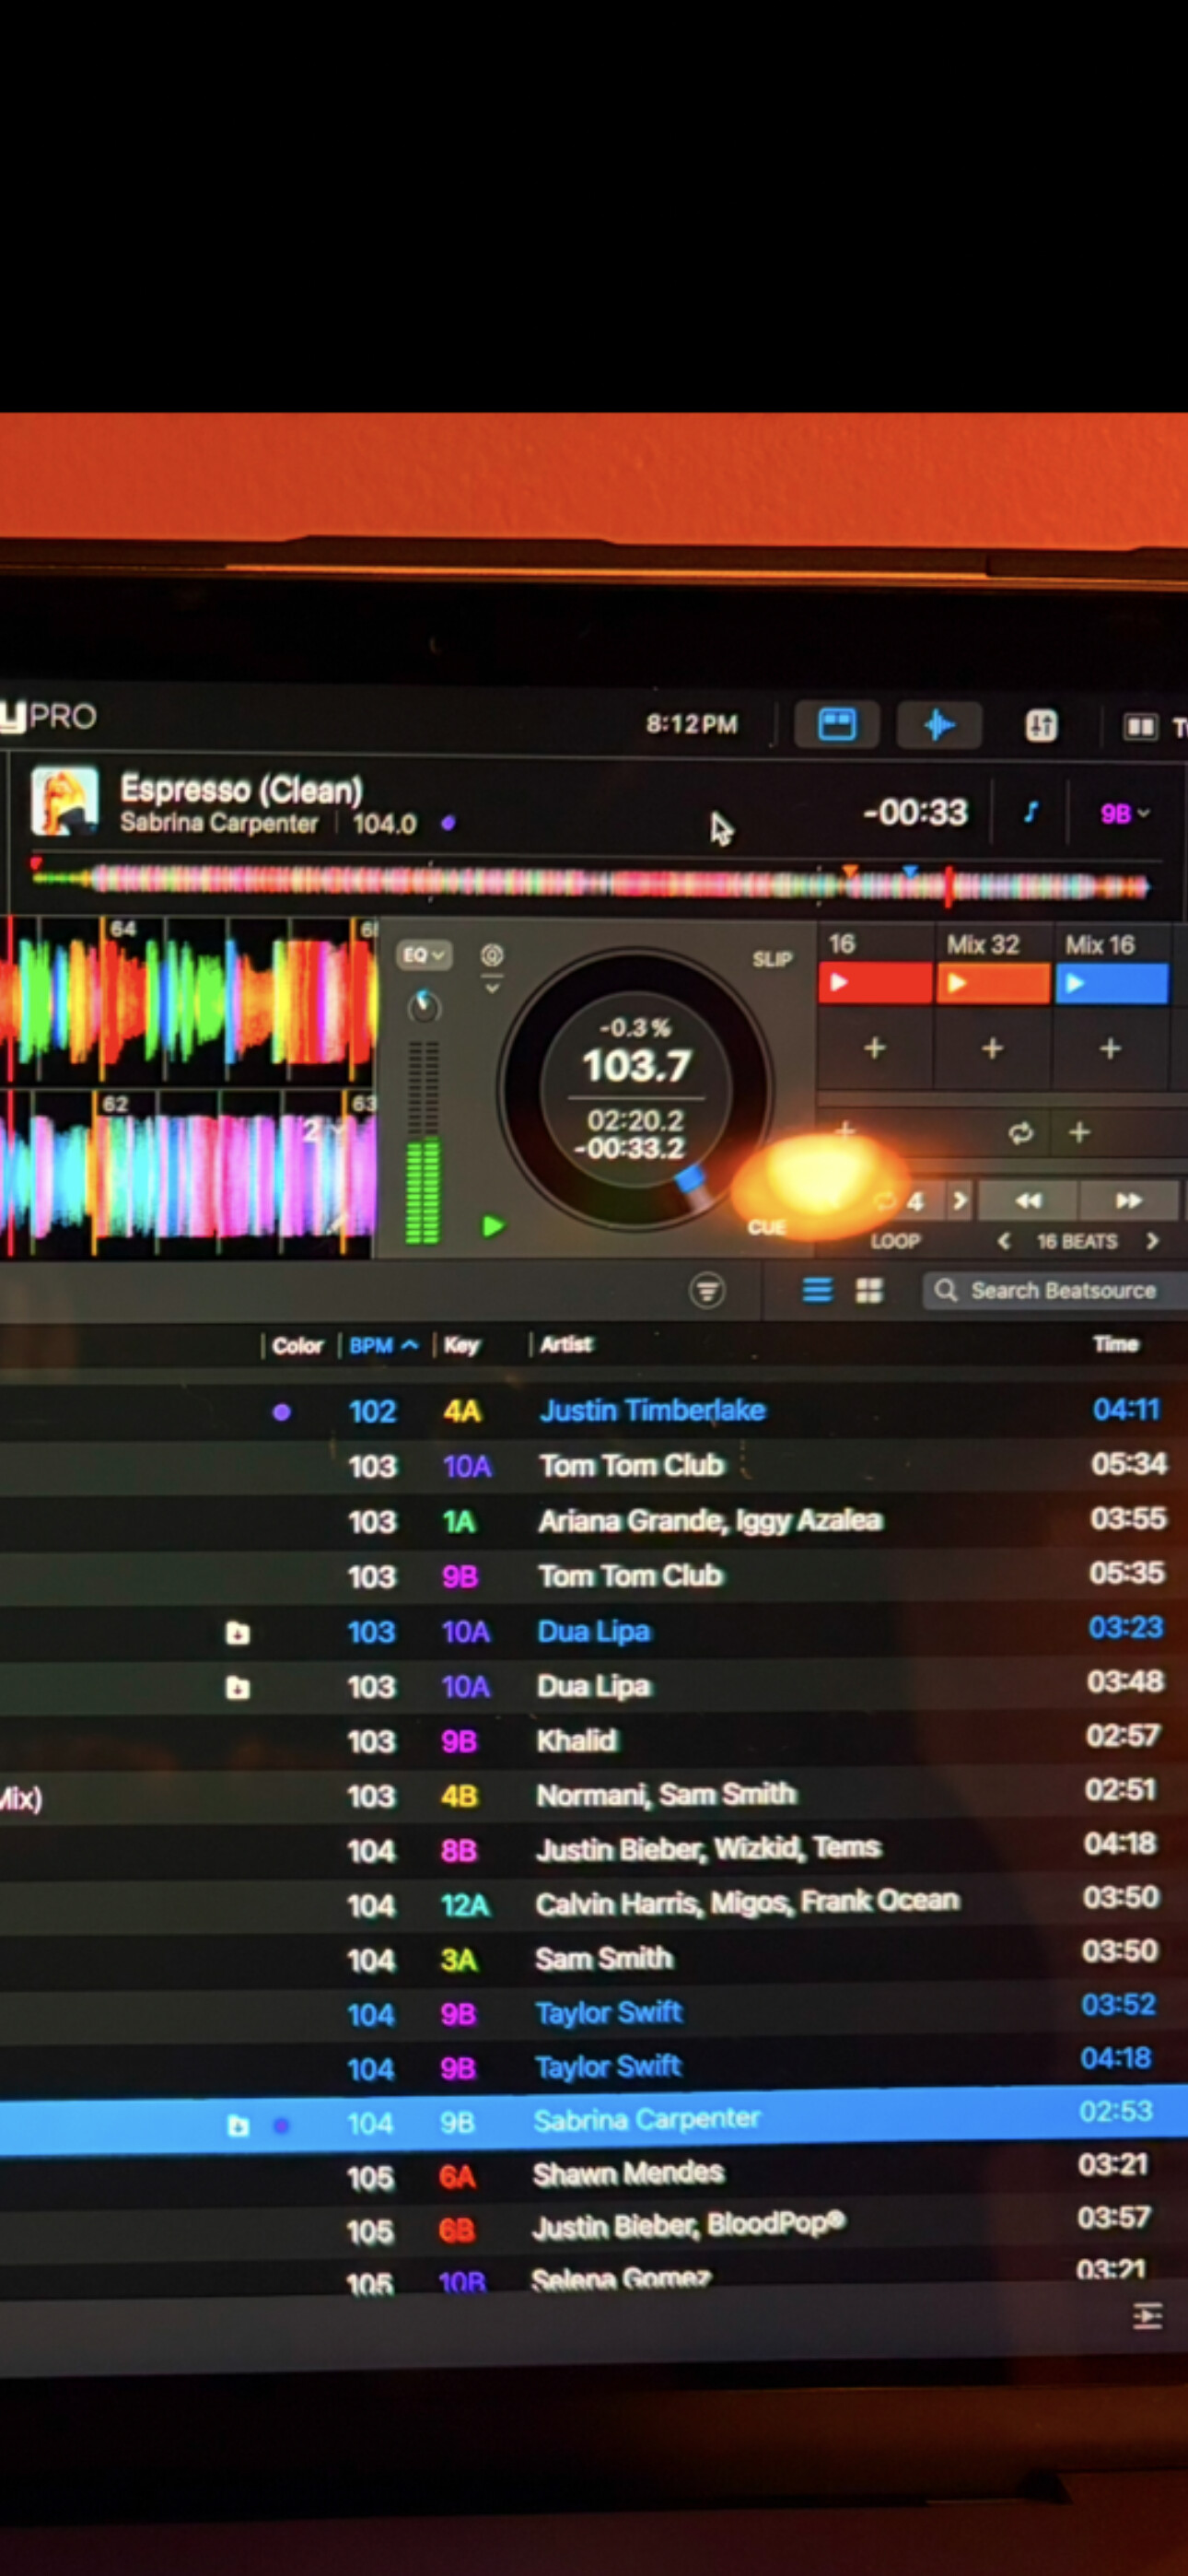Sort by the Artist column

(x=566, y=1344)
